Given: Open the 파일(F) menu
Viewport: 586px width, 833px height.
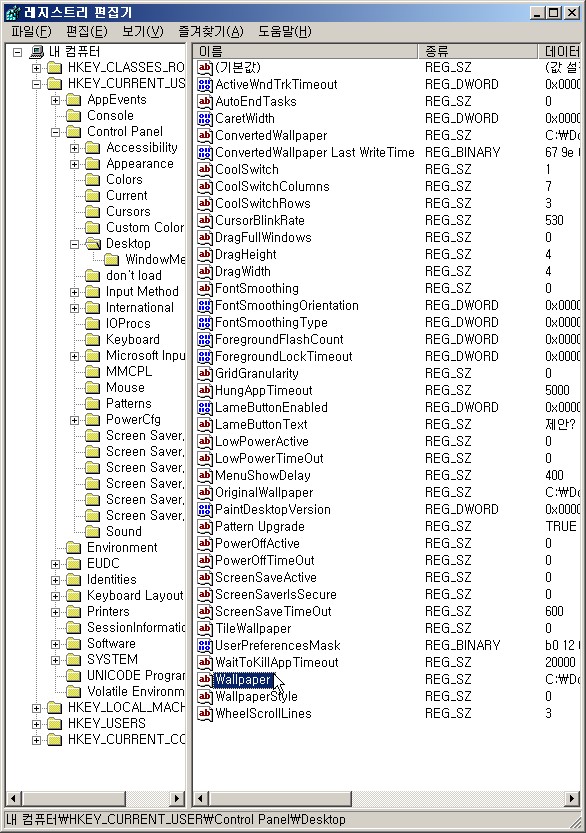Looking at the screenshot, I should click(x=31, y=31).
